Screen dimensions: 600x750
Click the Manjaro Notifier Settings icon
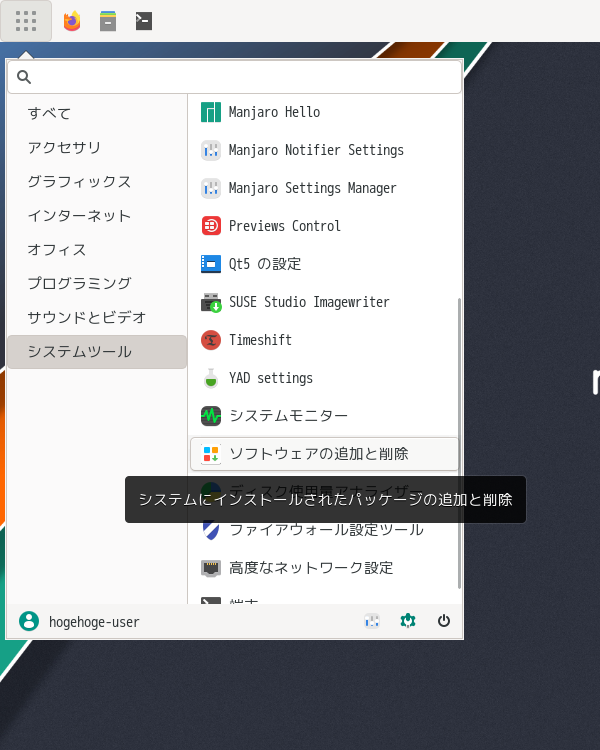pyautogui.click(x=211, y=150)
